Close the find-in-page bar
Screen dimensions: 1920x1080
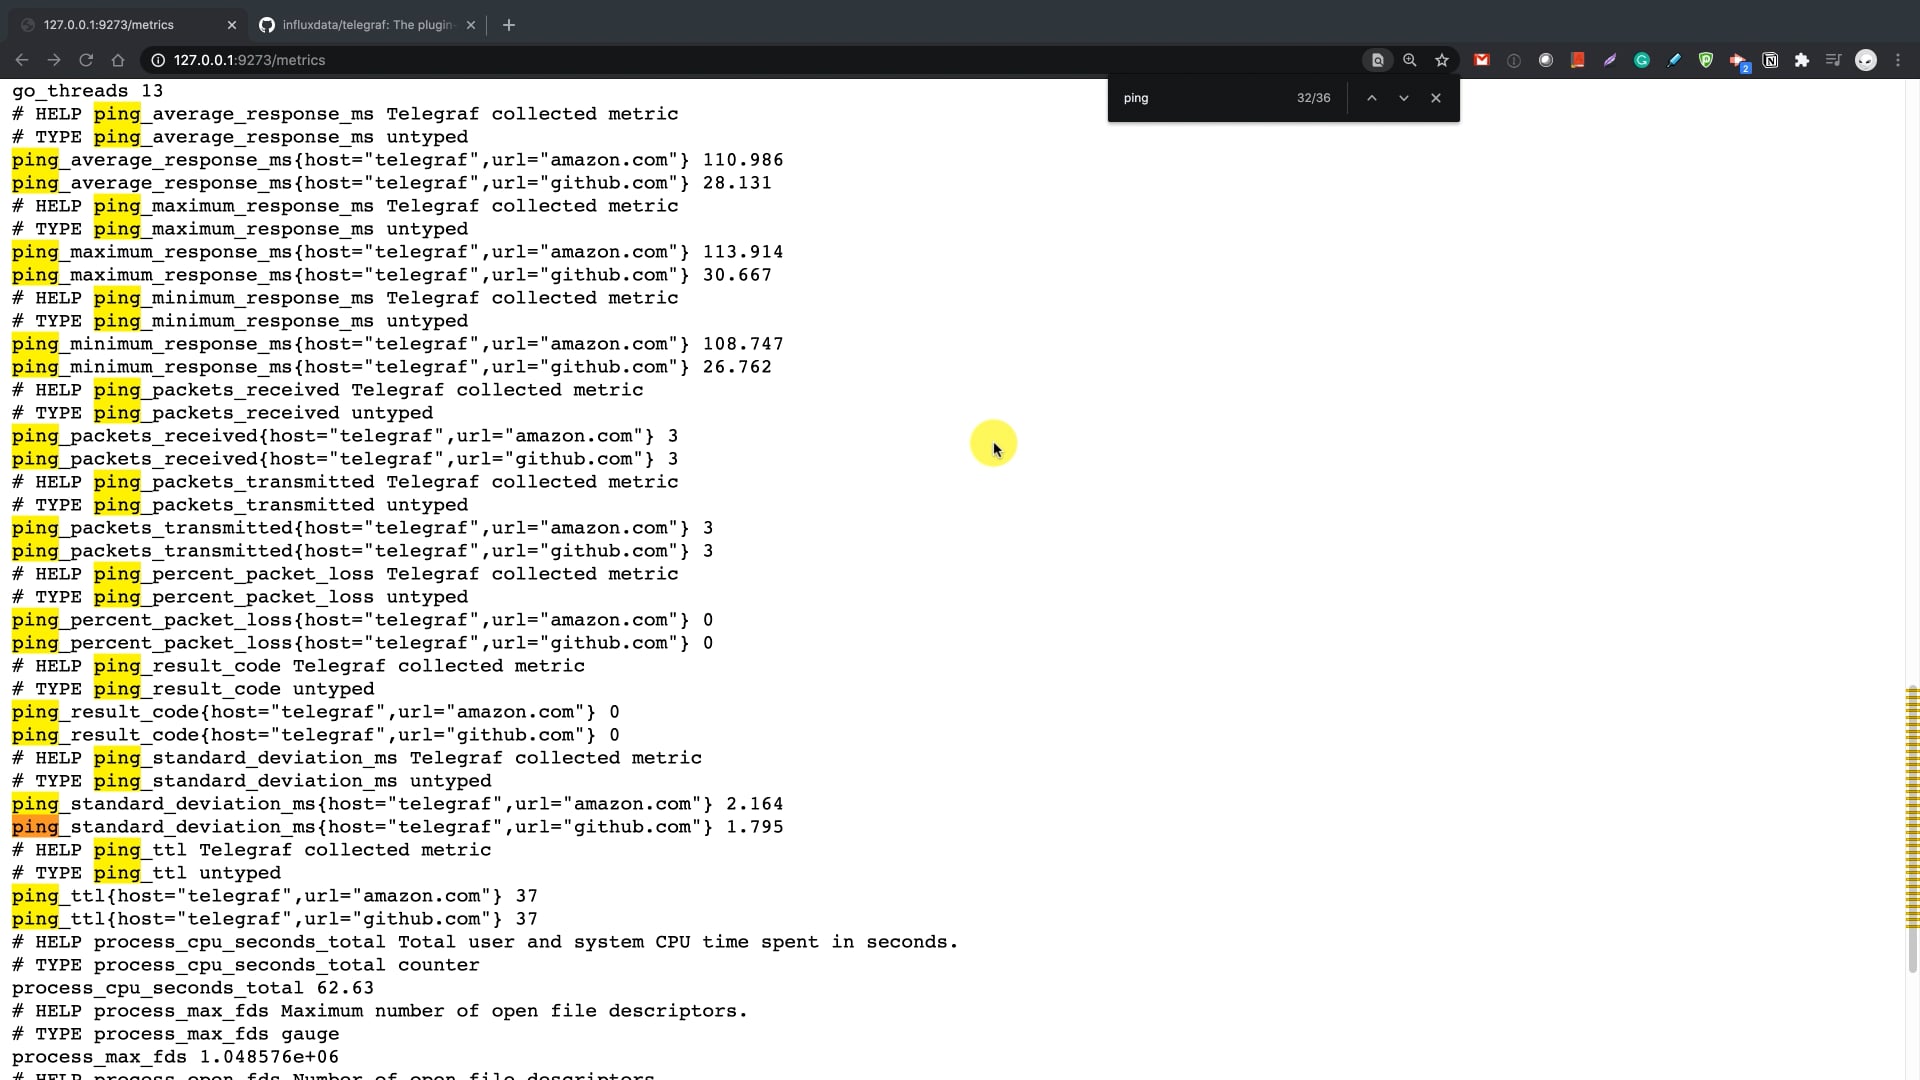(x=1436, y=98)
